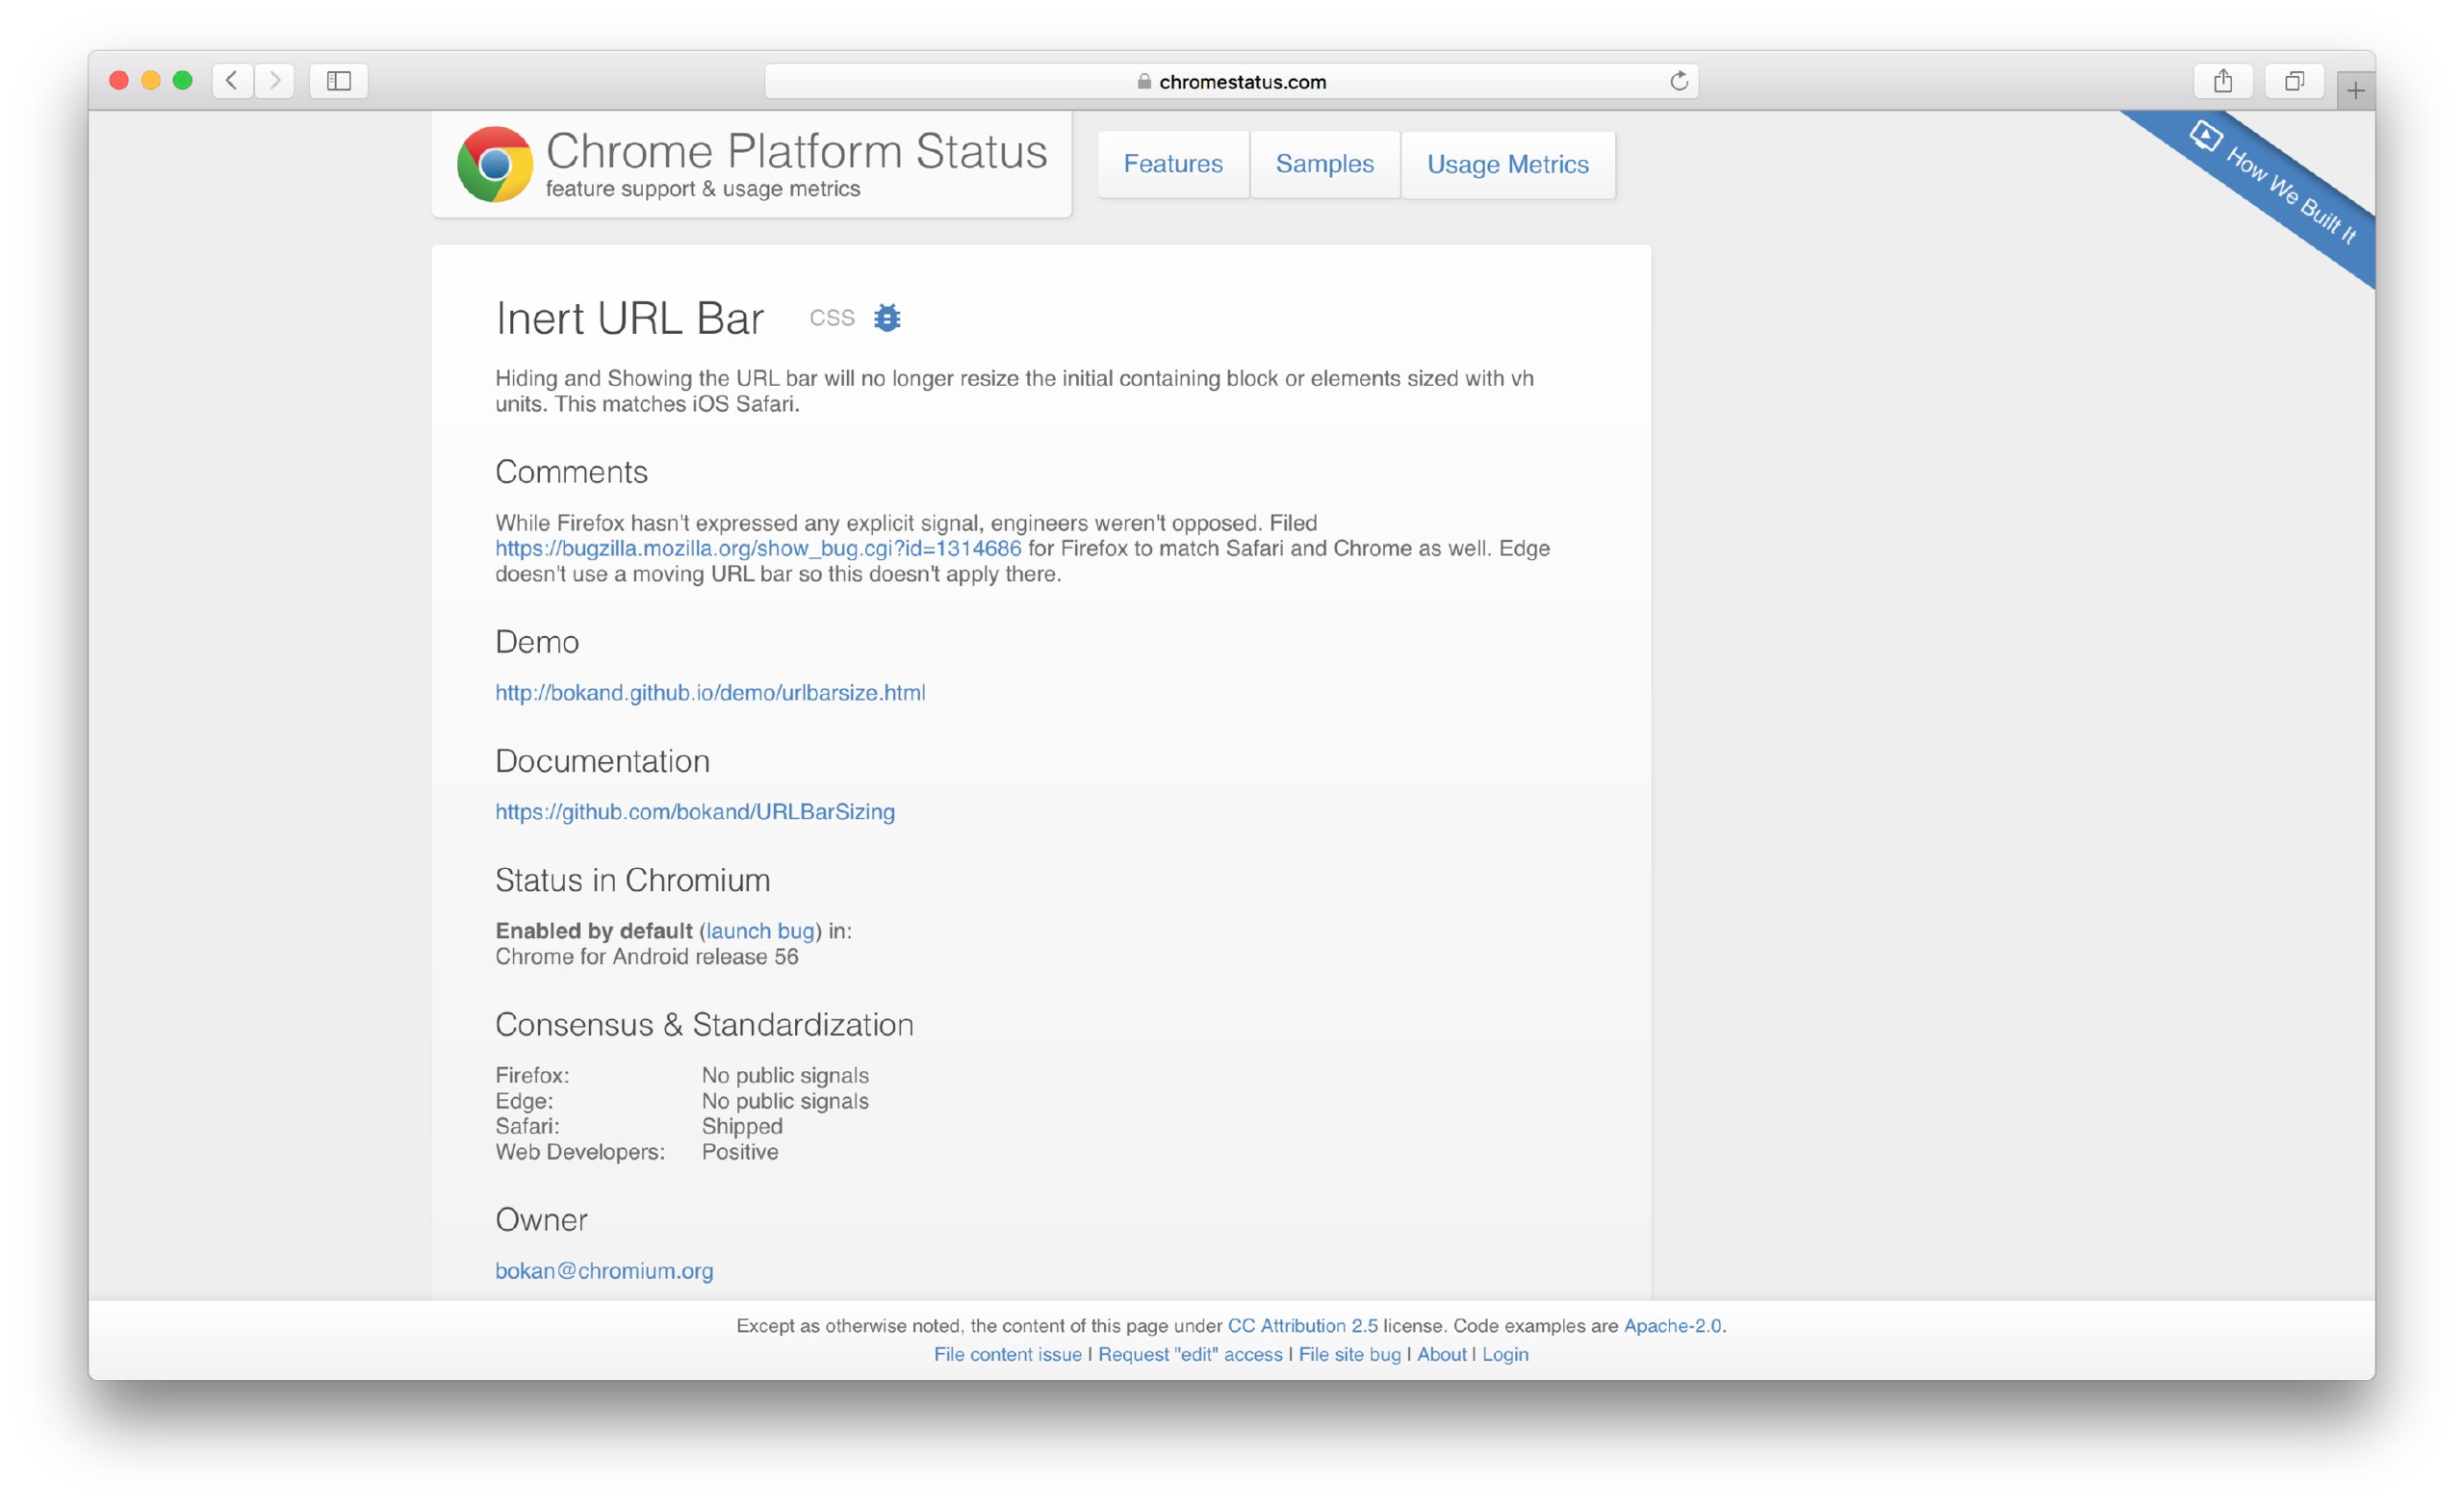2464x1507 pixels.
Task: Click the Owner heading
Action: (x=541, y=1219)
